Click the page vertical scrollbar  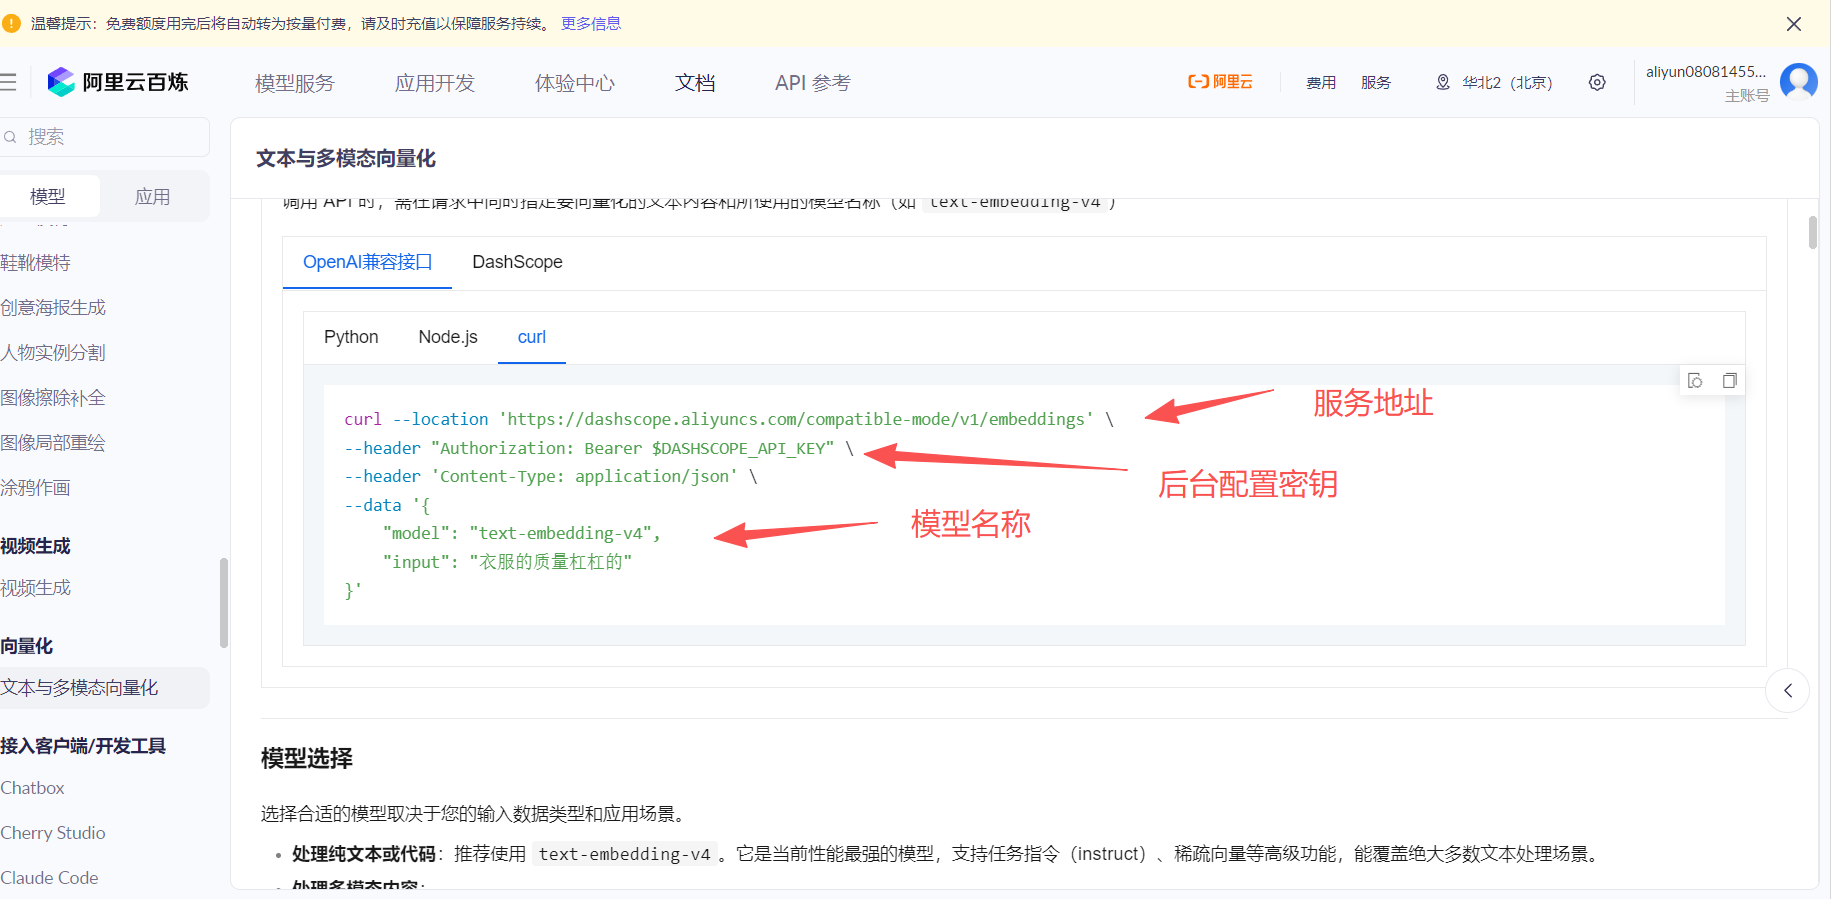1813,233
